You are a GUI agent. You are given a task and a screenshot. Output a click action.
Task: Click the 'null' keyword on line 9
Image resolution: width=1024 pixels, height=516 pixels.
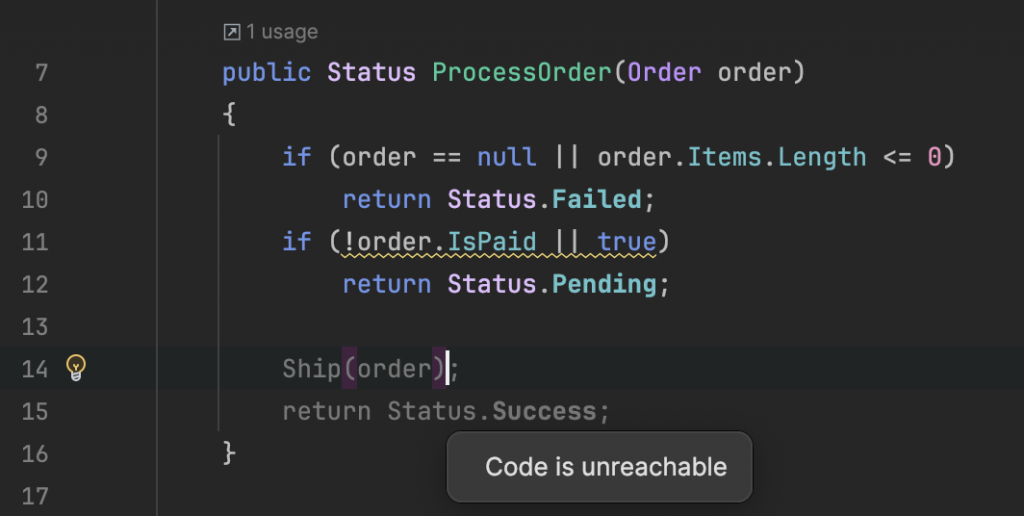click(x=506, y=157)
